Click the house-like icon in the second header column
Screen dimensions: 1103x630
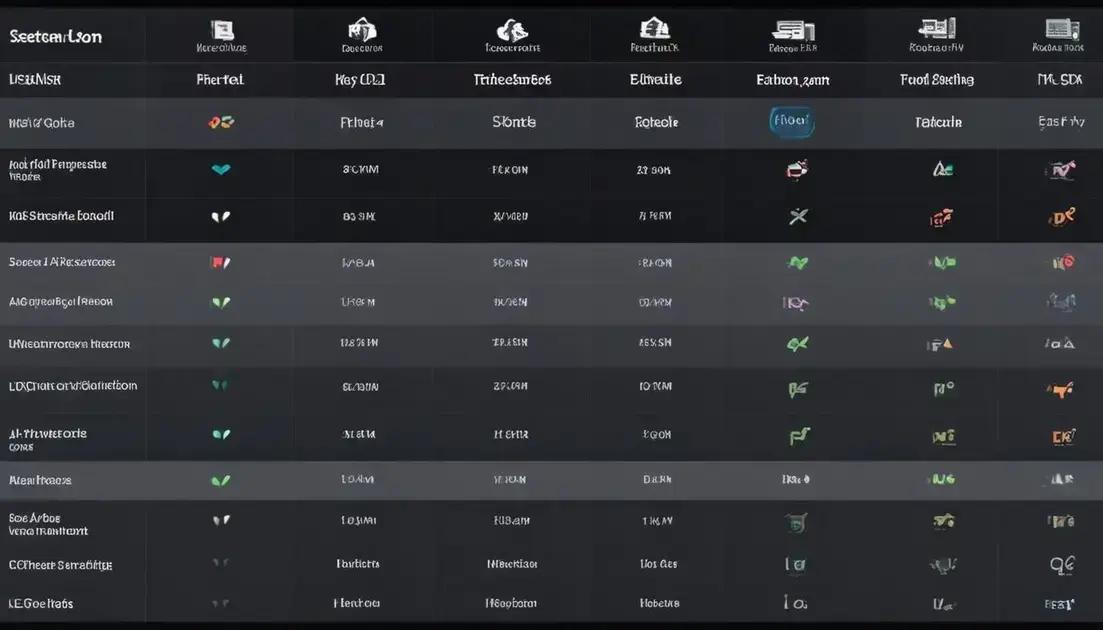coord(361,30)
